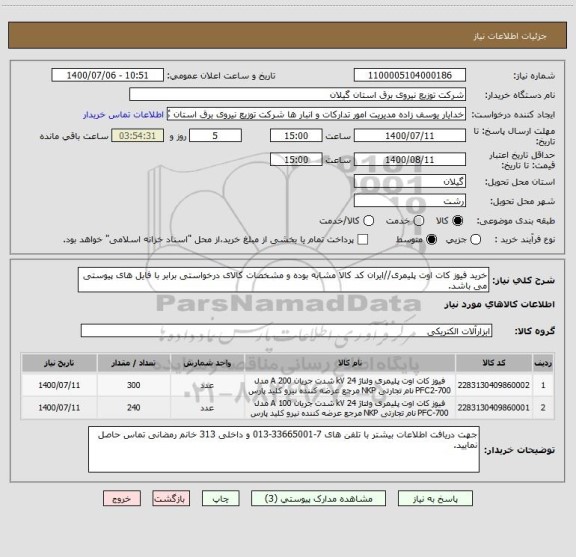
Task: Click the بازگشت back button
Action: (171, 499)
